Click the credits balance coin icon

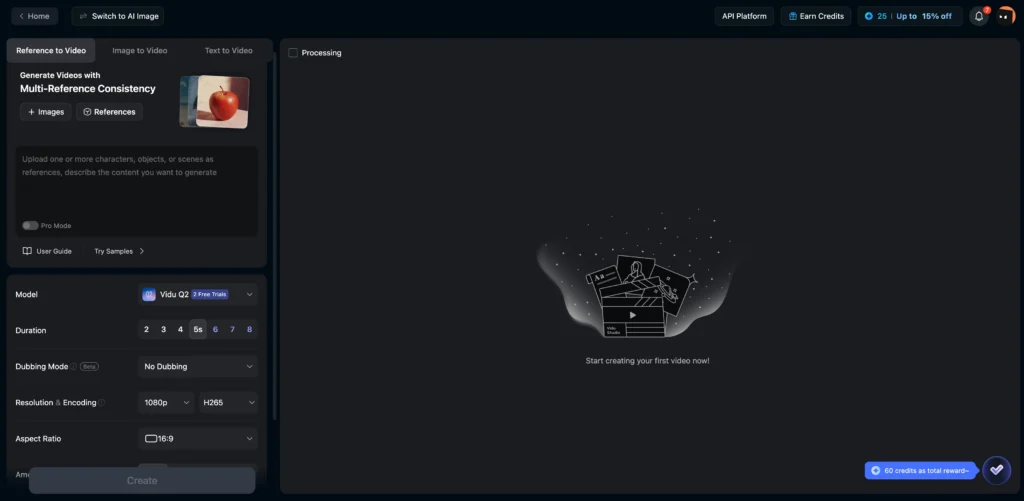click(868, 16)
